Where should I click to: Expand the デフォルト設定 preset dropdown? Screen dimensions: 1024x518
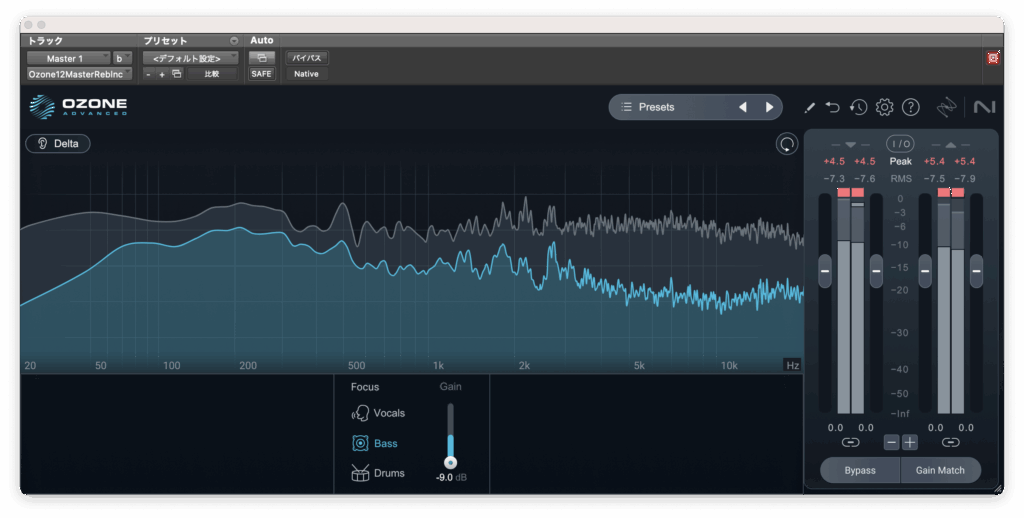click(x=190, y=58)
